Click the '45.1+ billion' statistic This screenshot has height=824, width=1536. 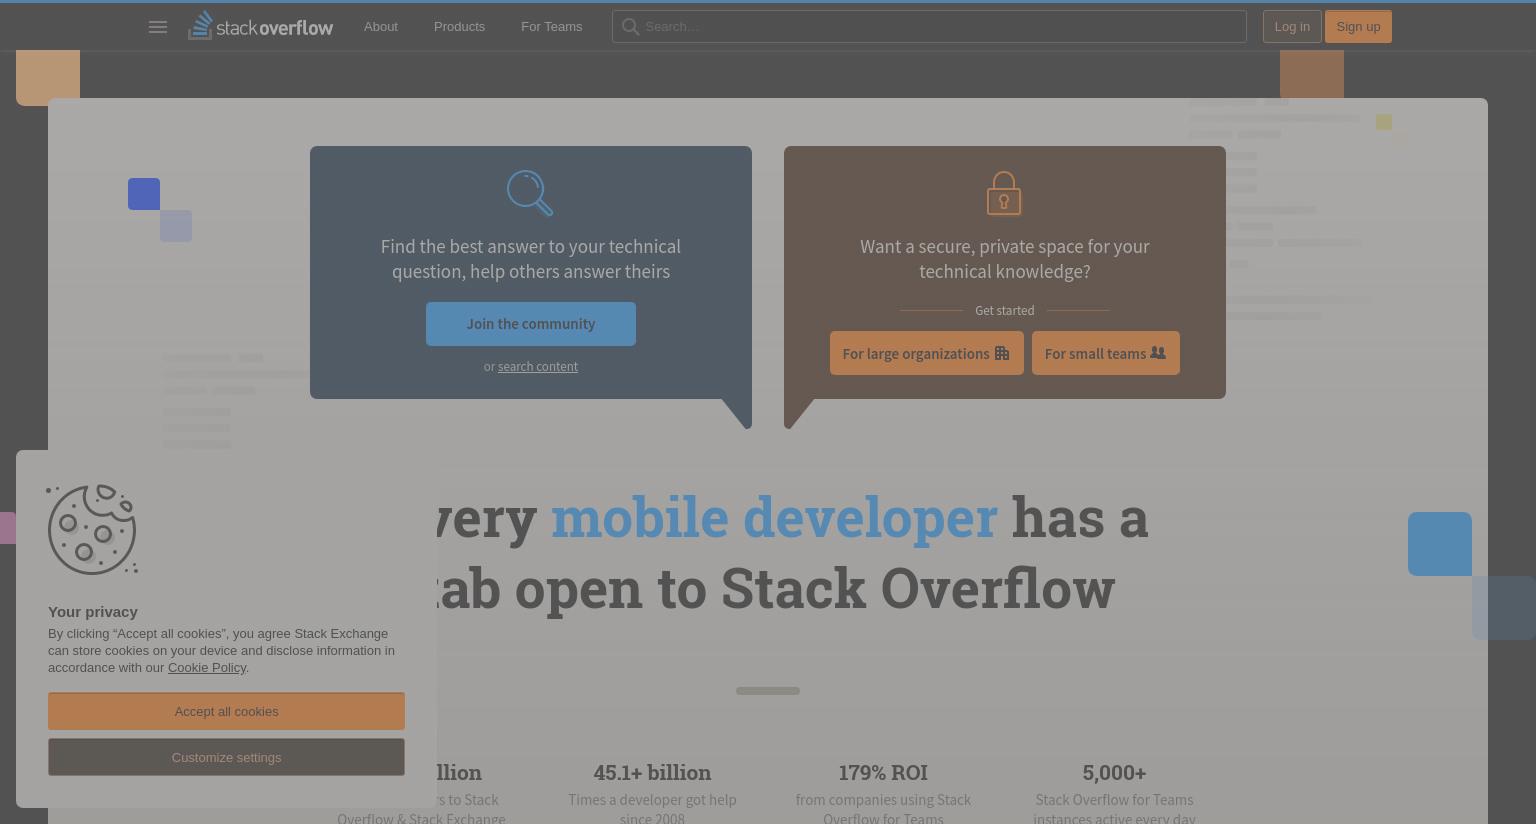(652, 773)
